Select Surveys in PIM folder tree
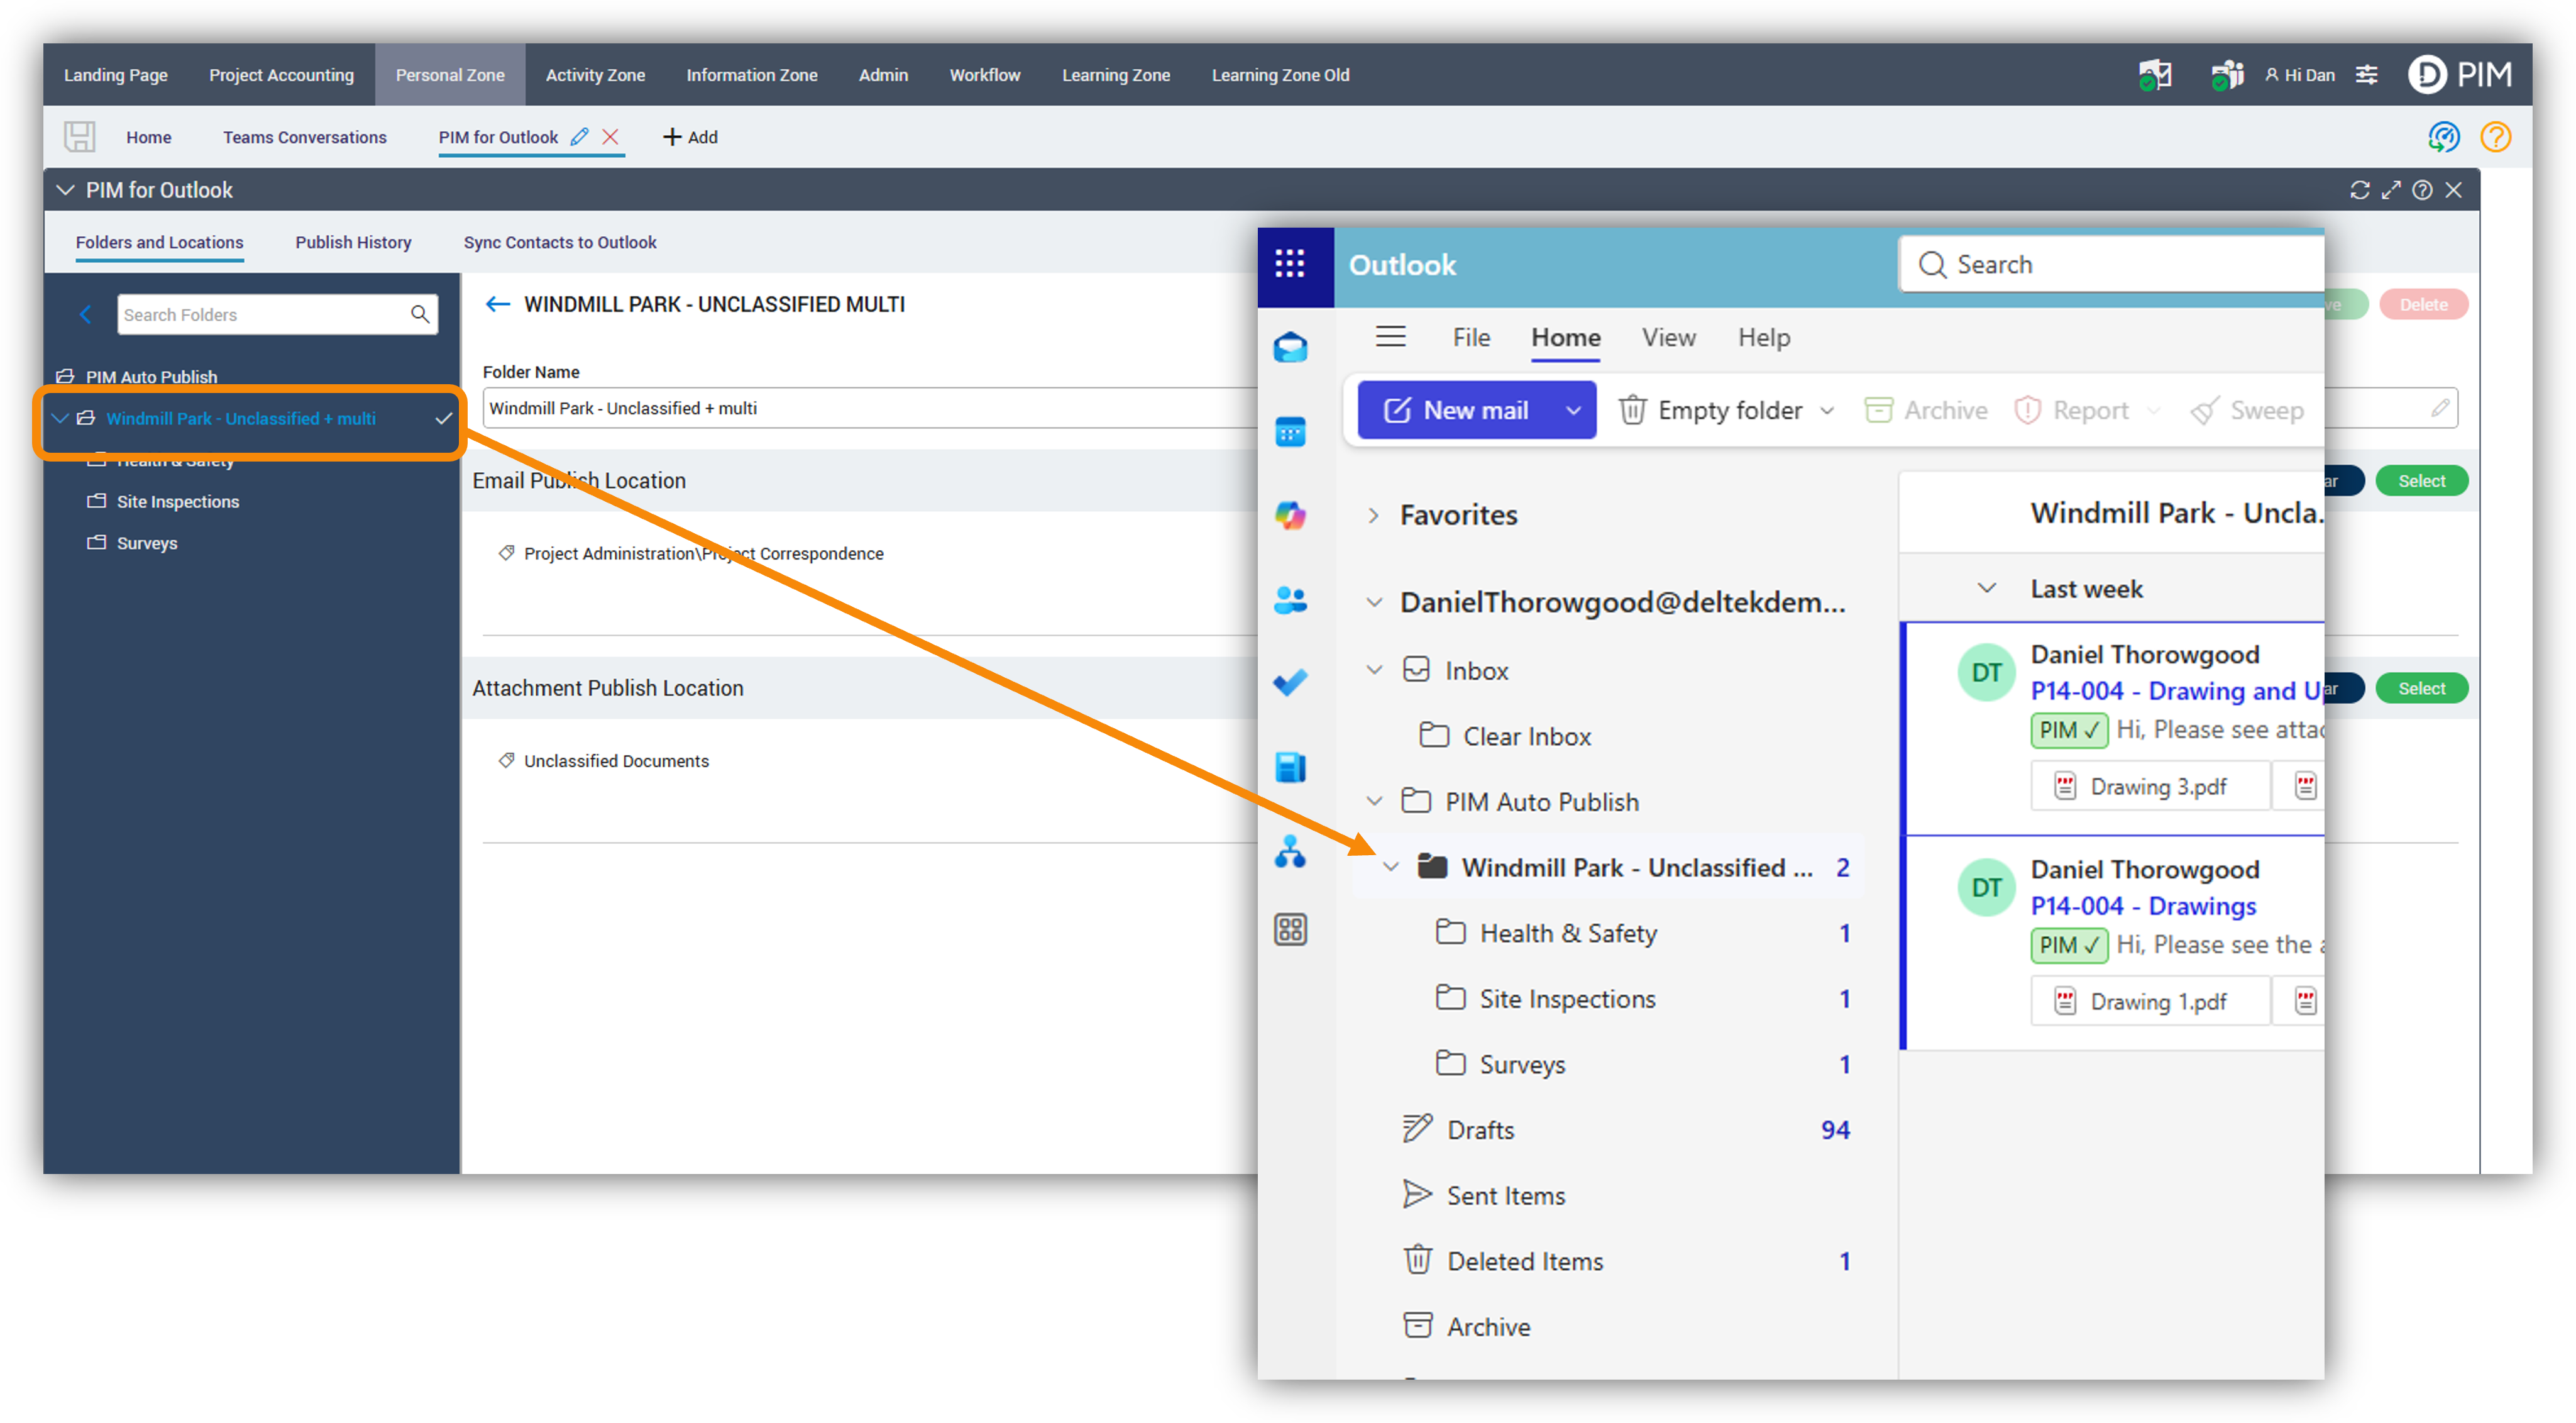The height and width of the screenshot is (1423, 2576). tap(146, 543)
